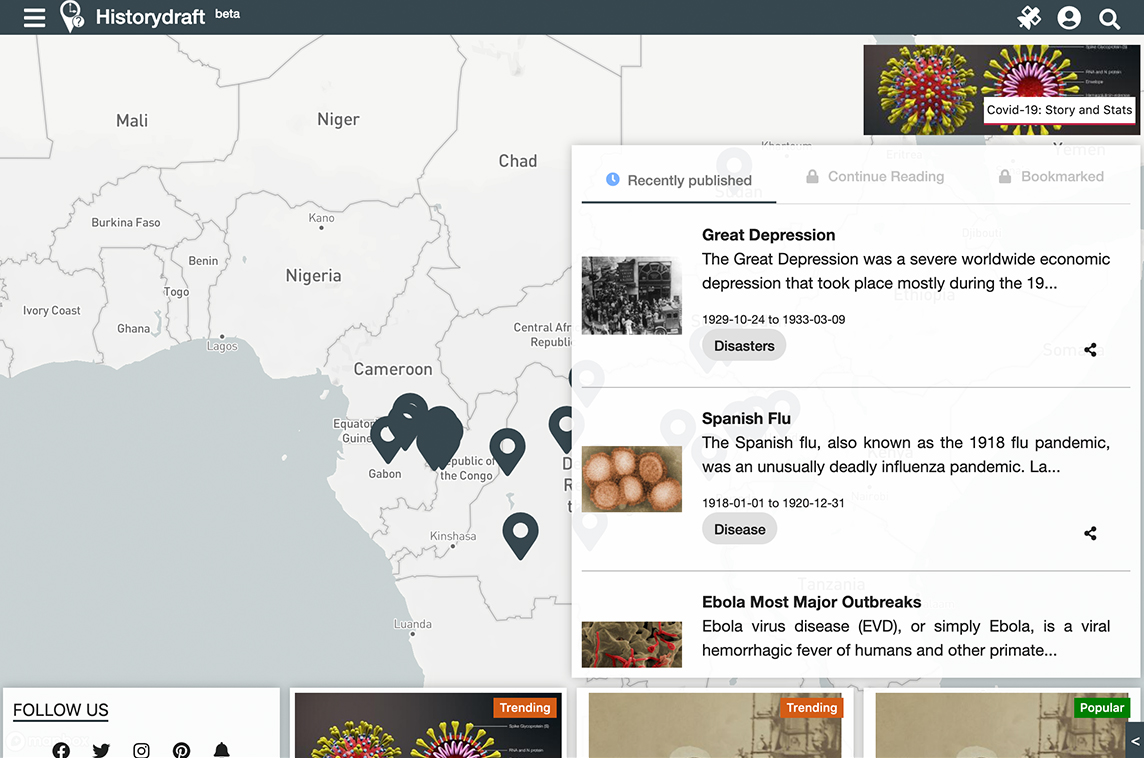This screenshot has height=758, width=1144.
Task: Toggle the satellite map view icon
Action: [1029, 18]
